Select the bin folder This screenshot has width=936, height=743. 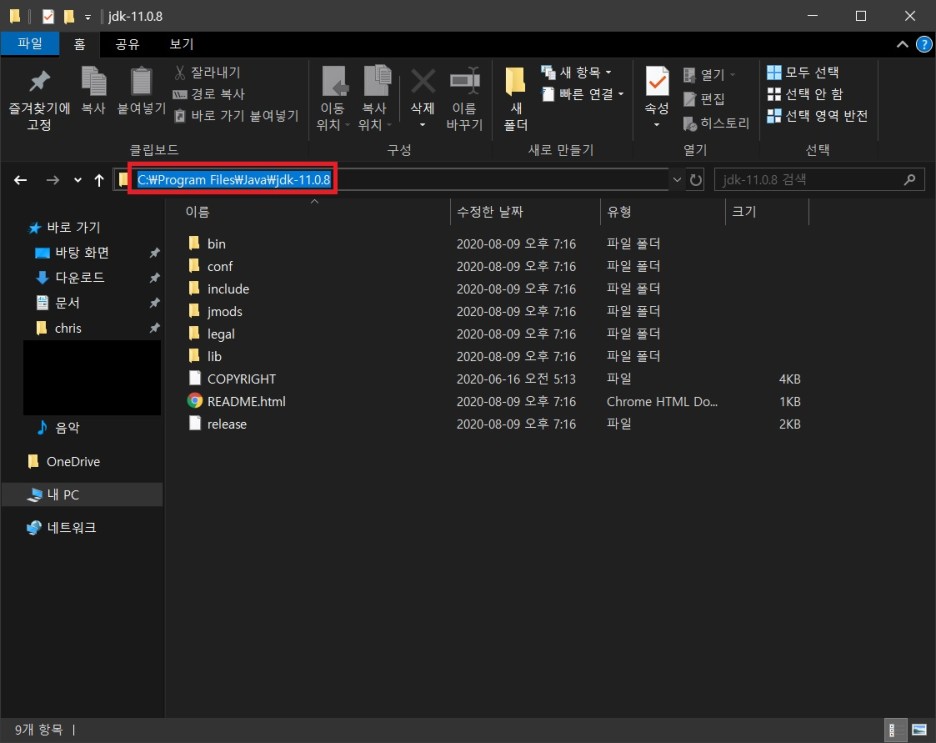[x=216, y=243]
